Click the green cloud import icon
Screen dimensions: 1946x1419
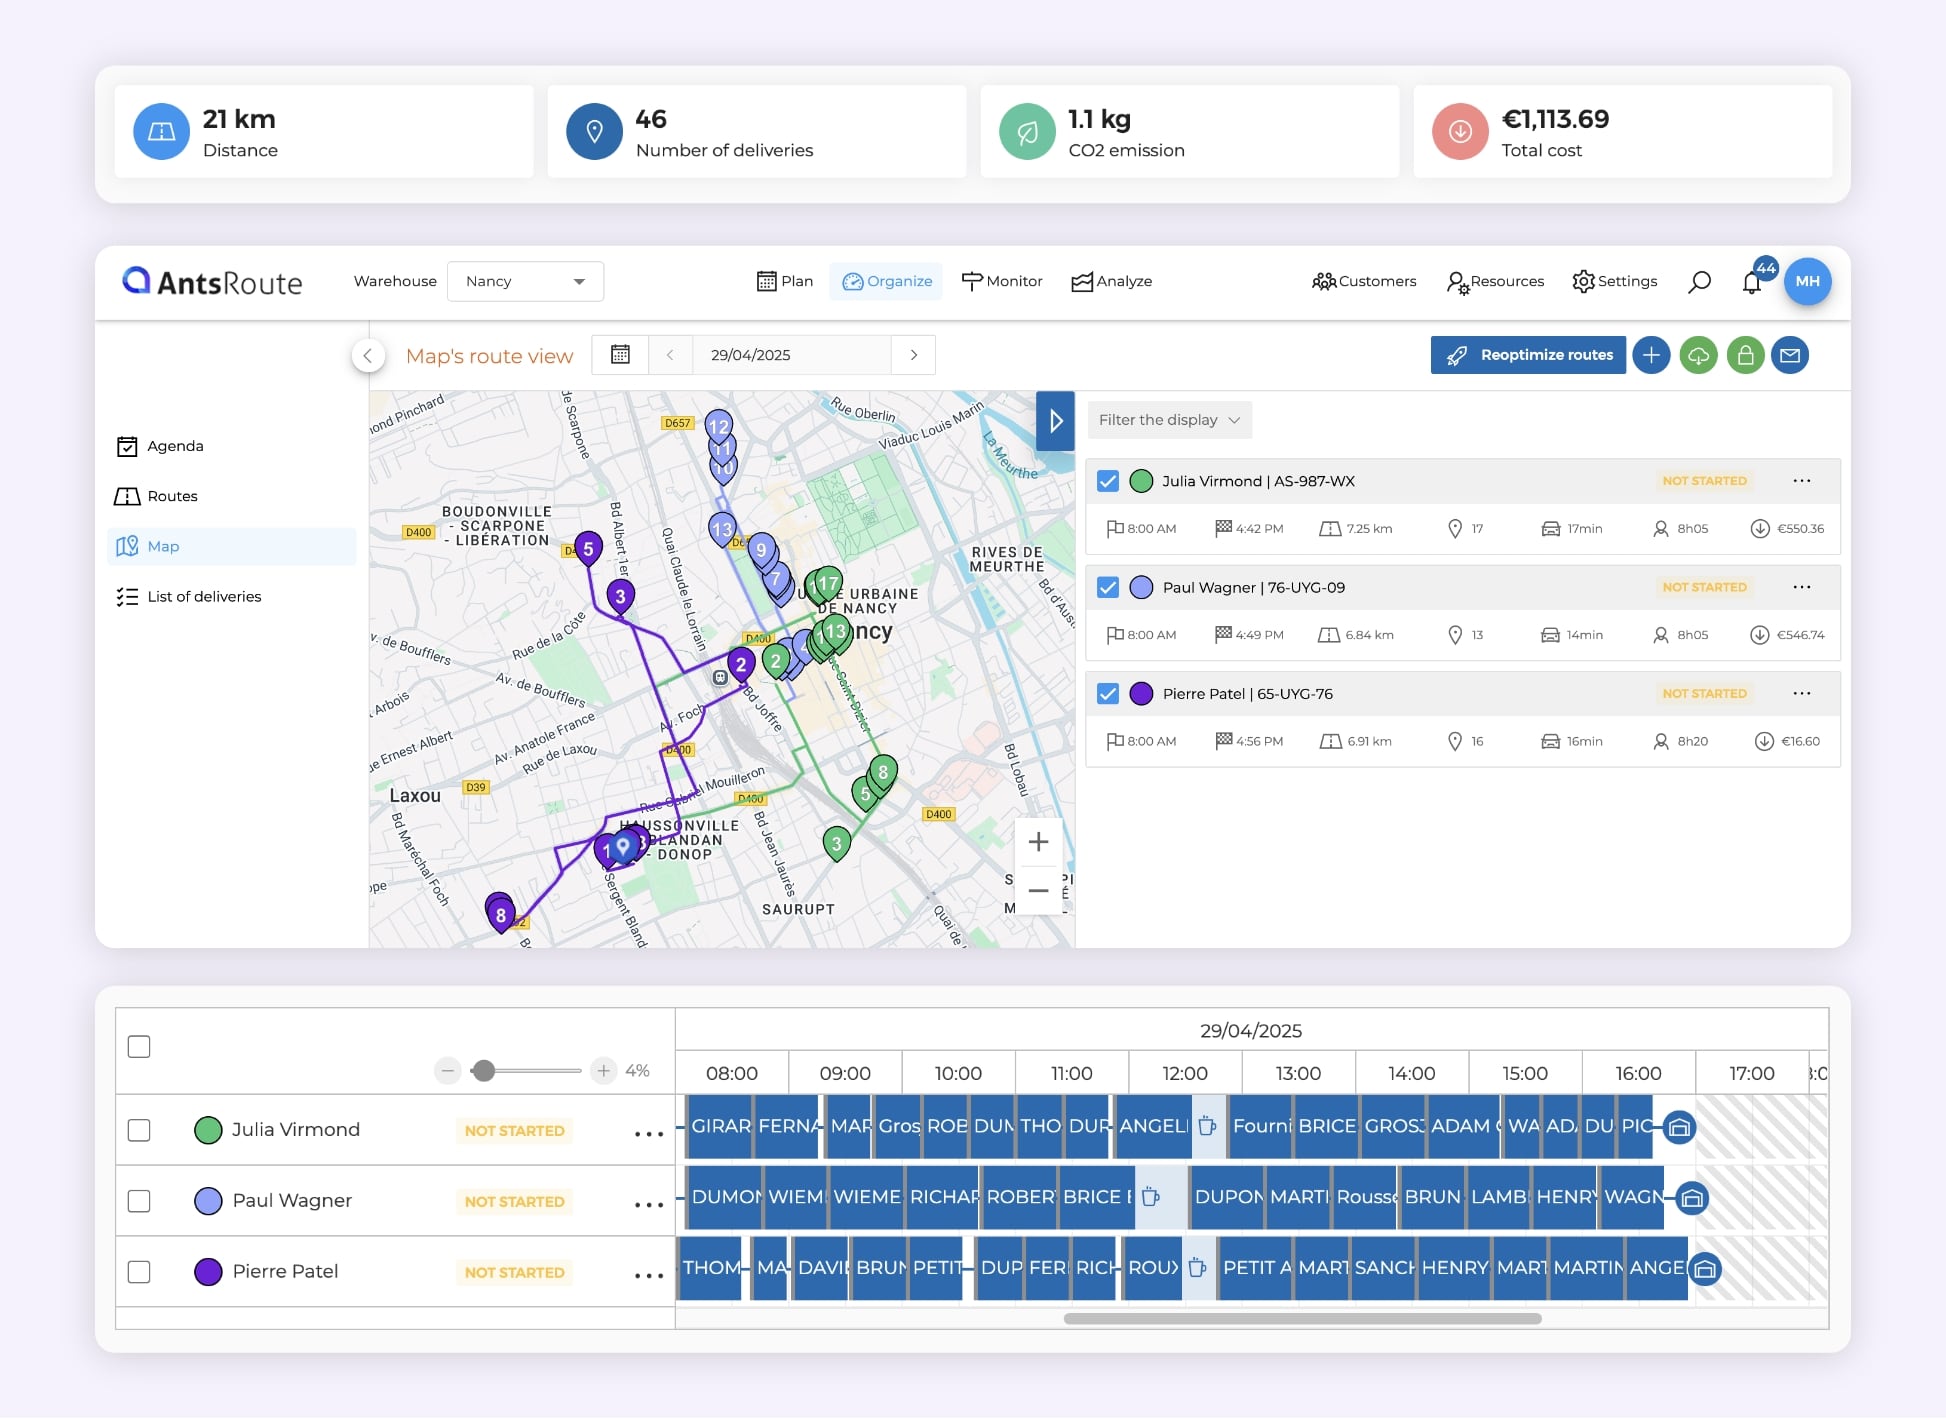pyautogui.click(x=1698, y=355)
